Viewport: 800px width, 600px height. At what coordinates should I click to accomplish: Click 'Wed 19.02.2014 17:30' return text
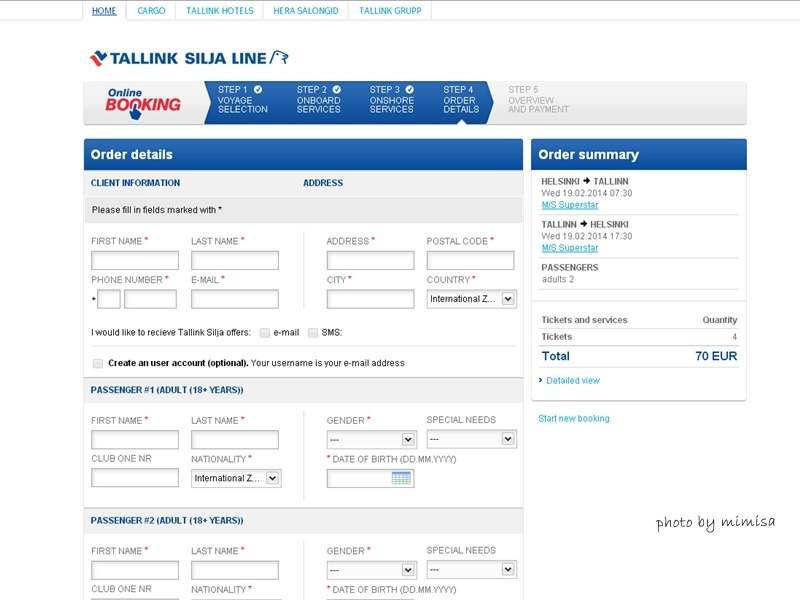(x=587, y=236)
